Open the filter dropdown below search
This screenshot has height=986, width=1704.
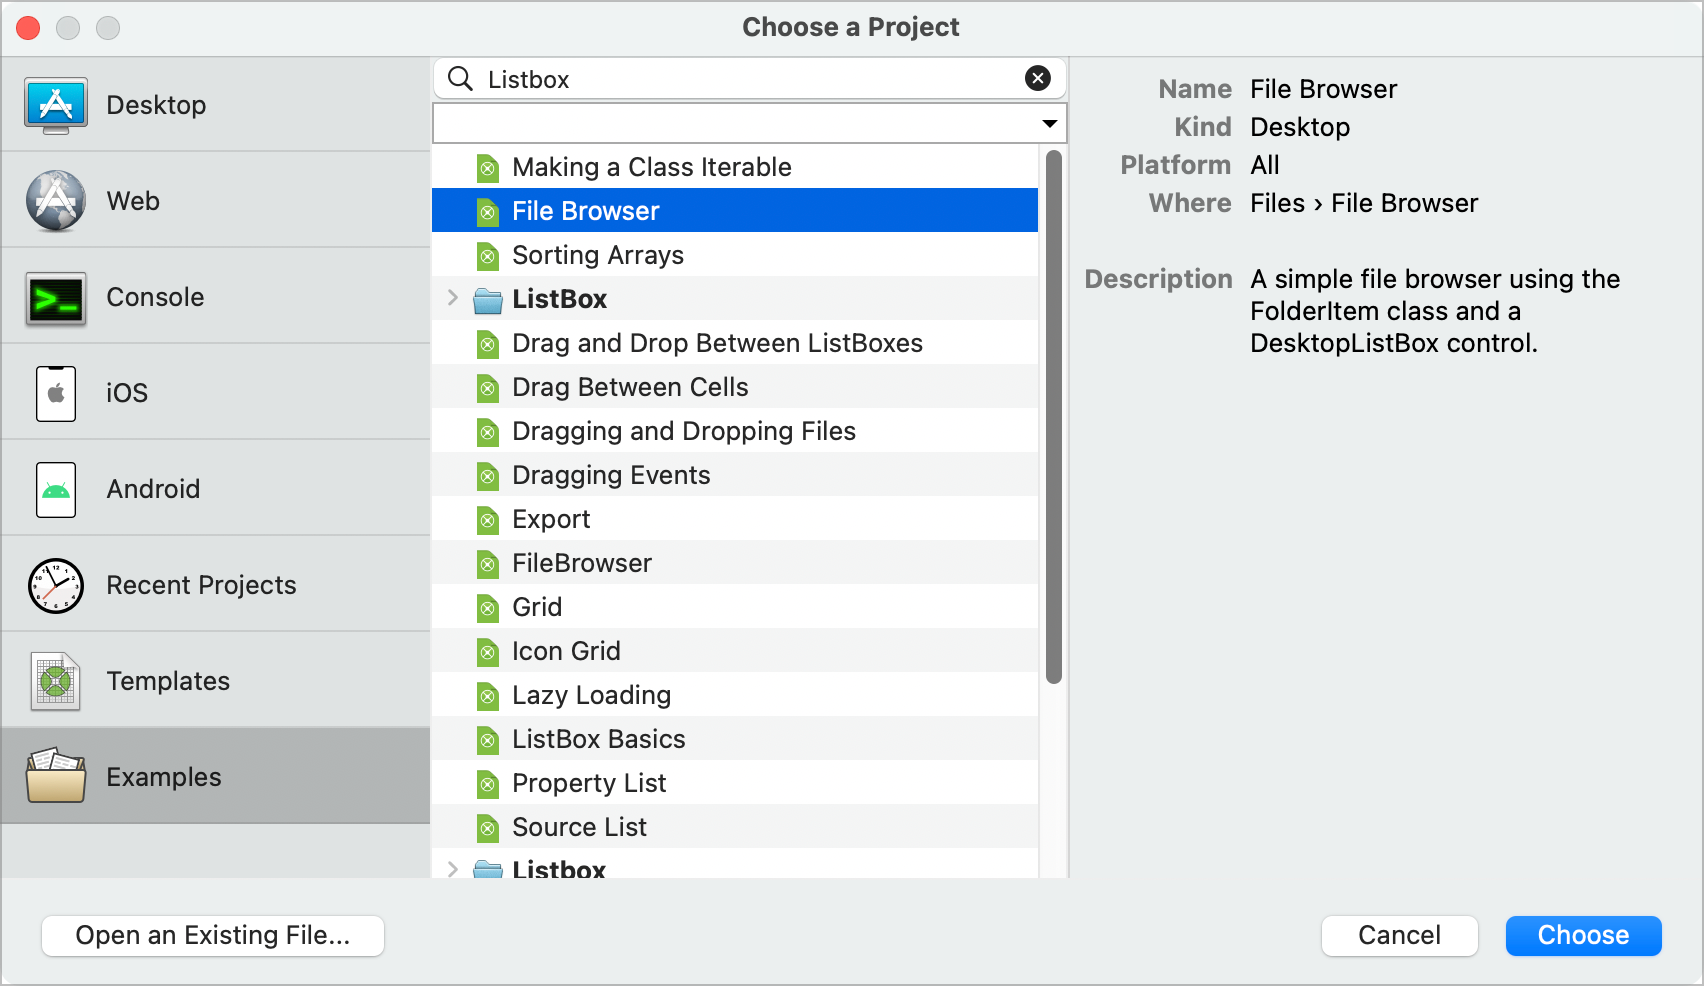coord(1049,124)
